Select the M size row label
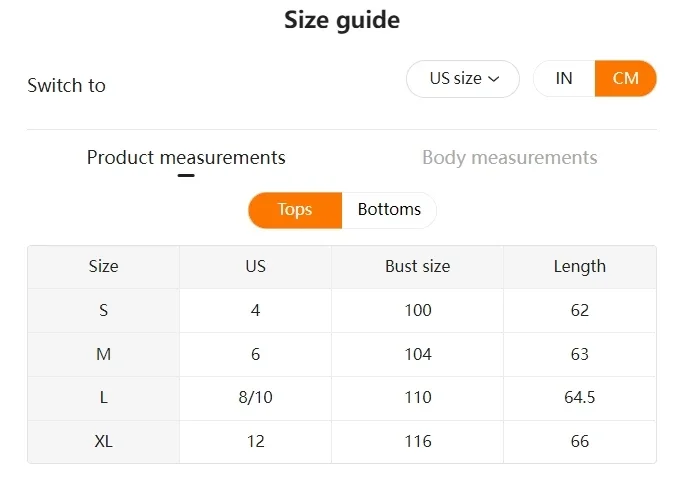This screenshot has height=482, width=694. [103, 354]
